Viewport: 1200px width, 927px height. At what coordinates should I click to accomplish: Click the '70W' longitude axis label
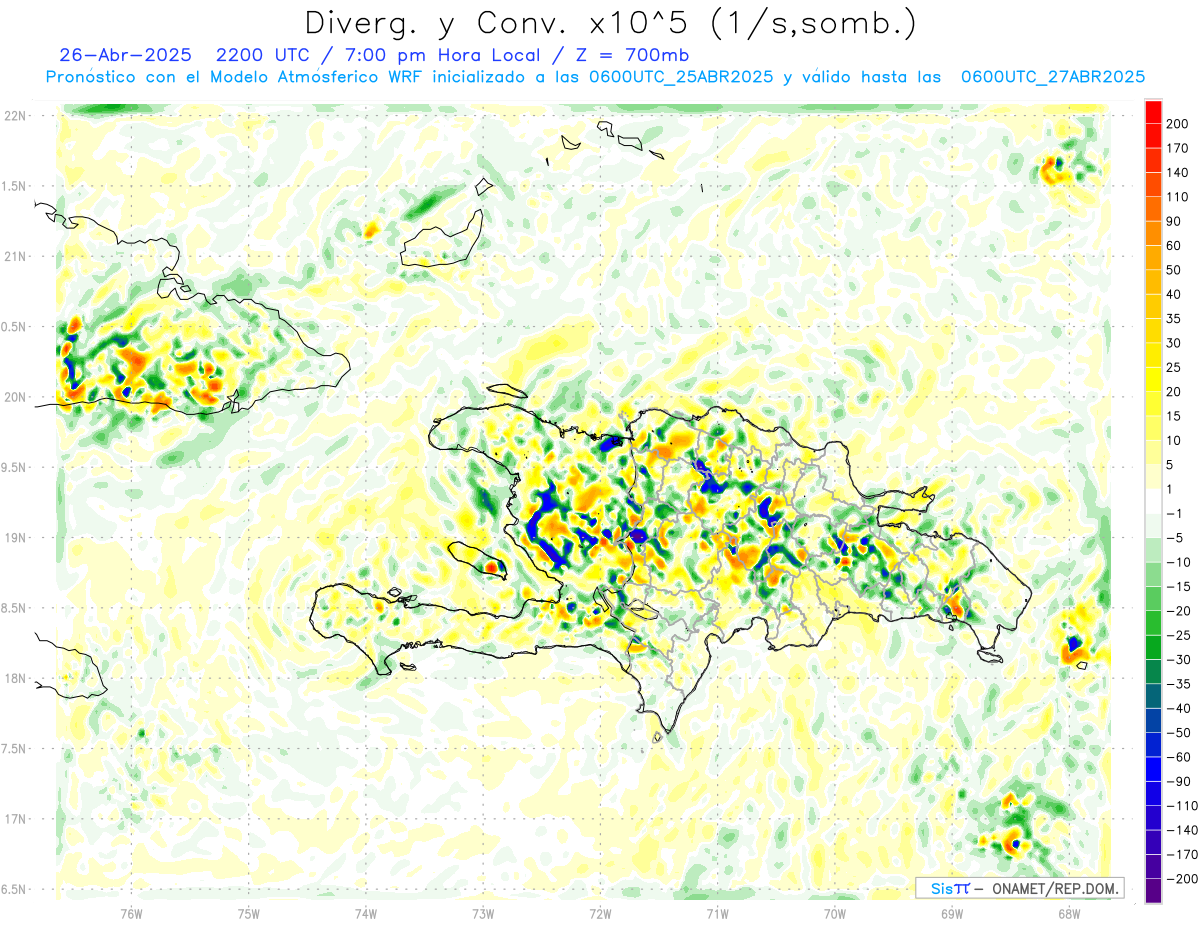(835, 913)
